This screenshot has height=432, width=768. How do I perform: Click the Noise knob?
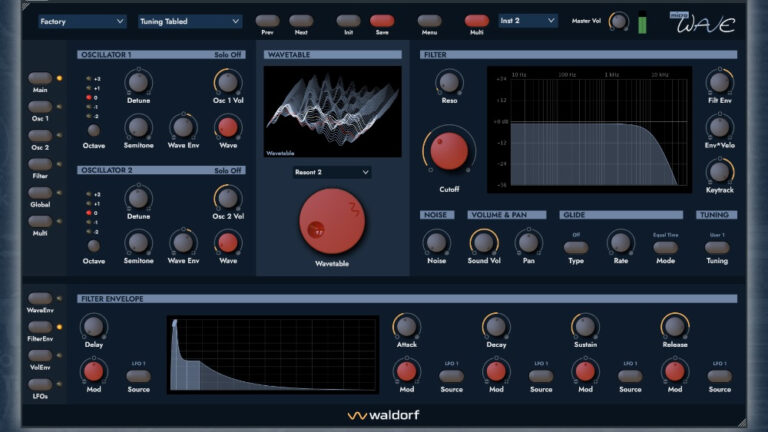click(x=436, y=243)
